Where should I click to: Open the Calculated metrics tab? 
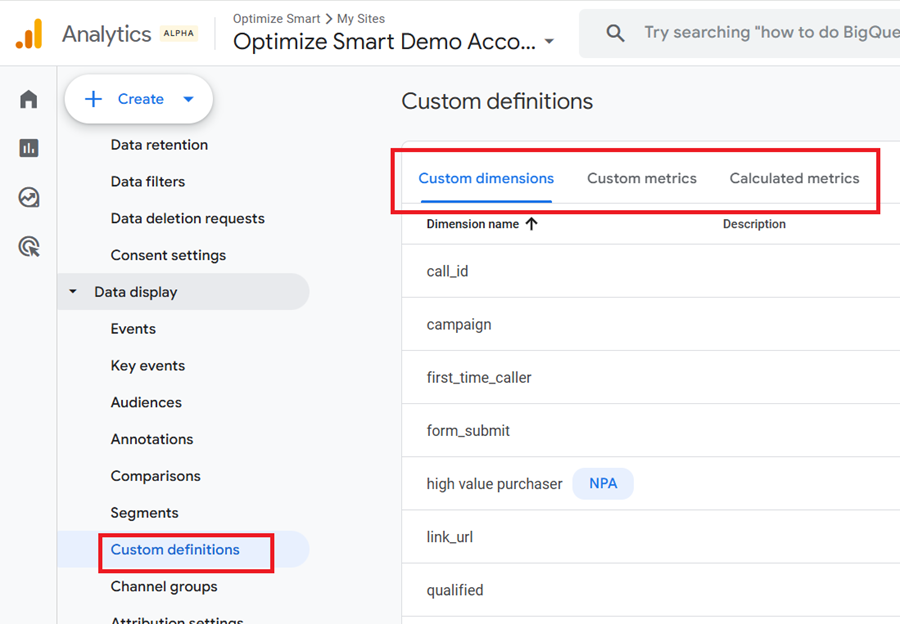pos(794,178)
